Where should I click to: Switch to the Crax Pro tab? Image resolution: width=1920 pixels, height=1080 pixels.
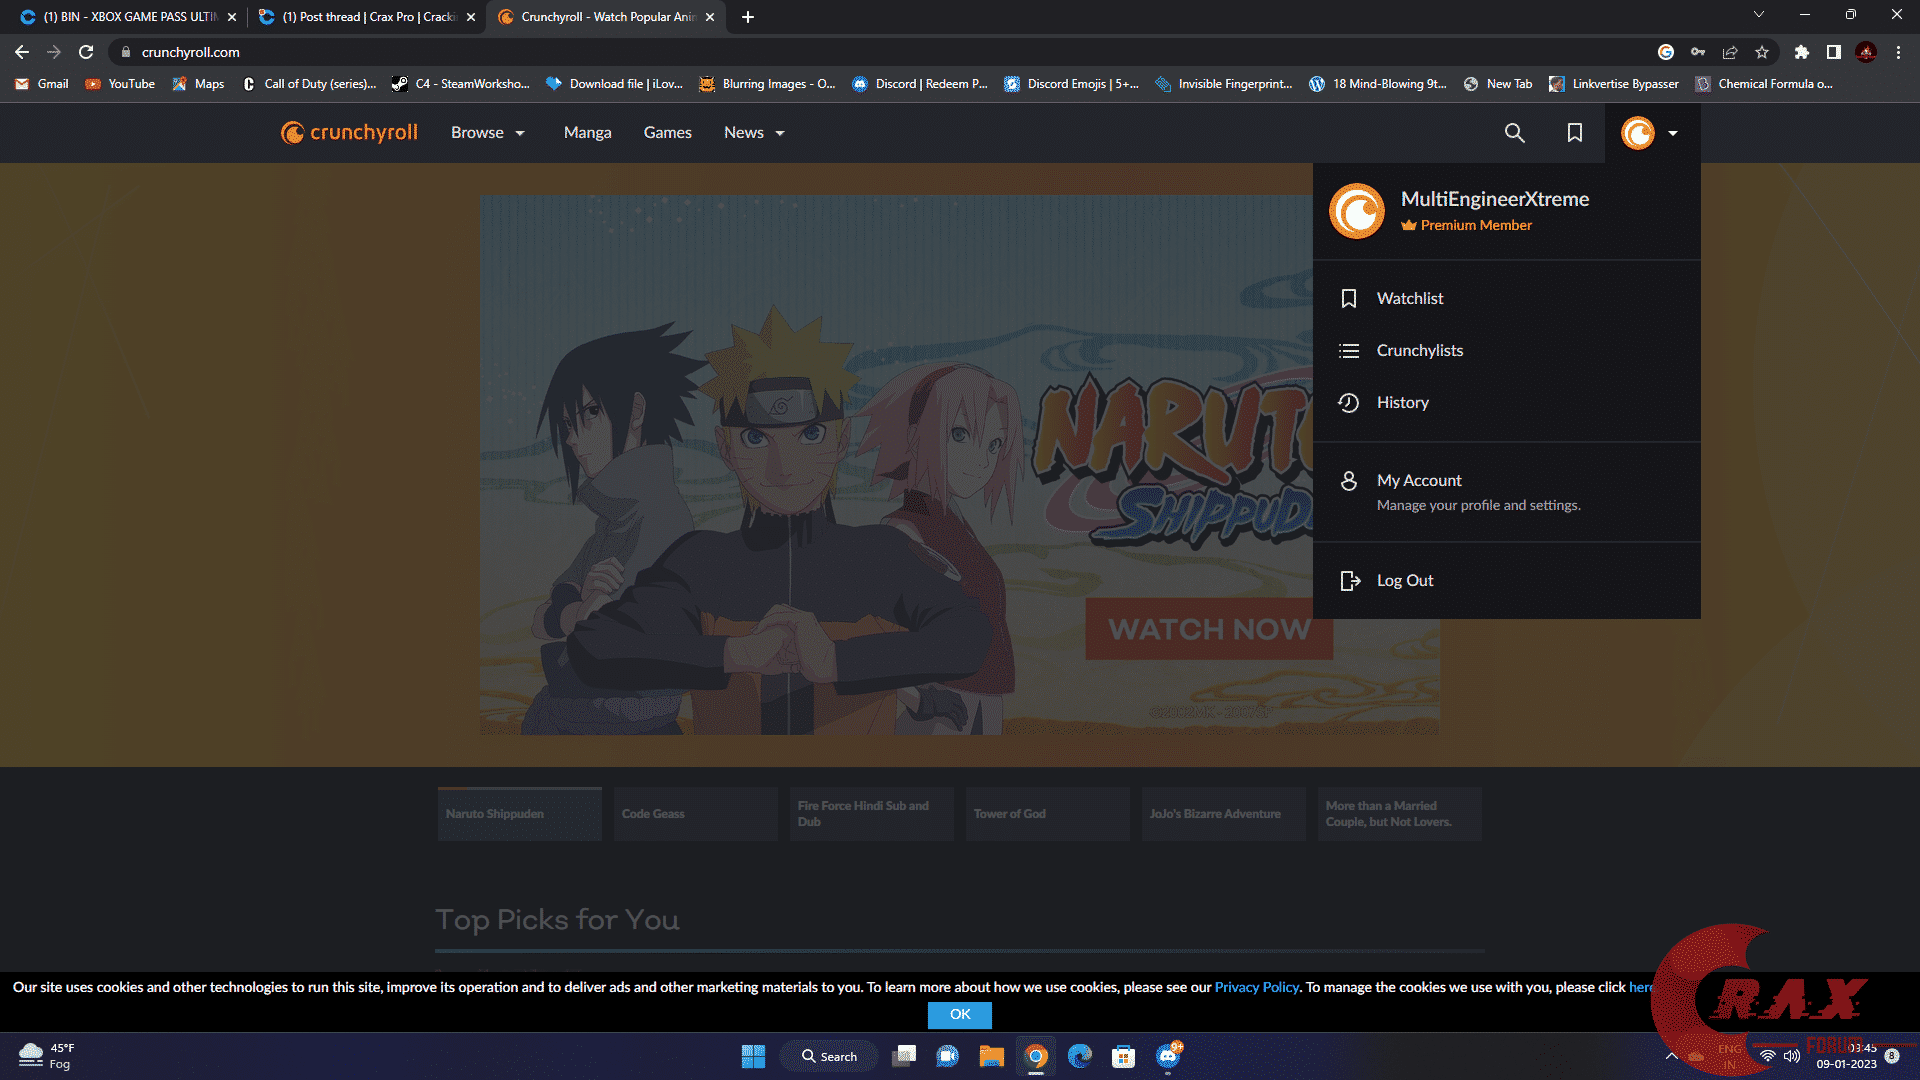tap(360, 17)
